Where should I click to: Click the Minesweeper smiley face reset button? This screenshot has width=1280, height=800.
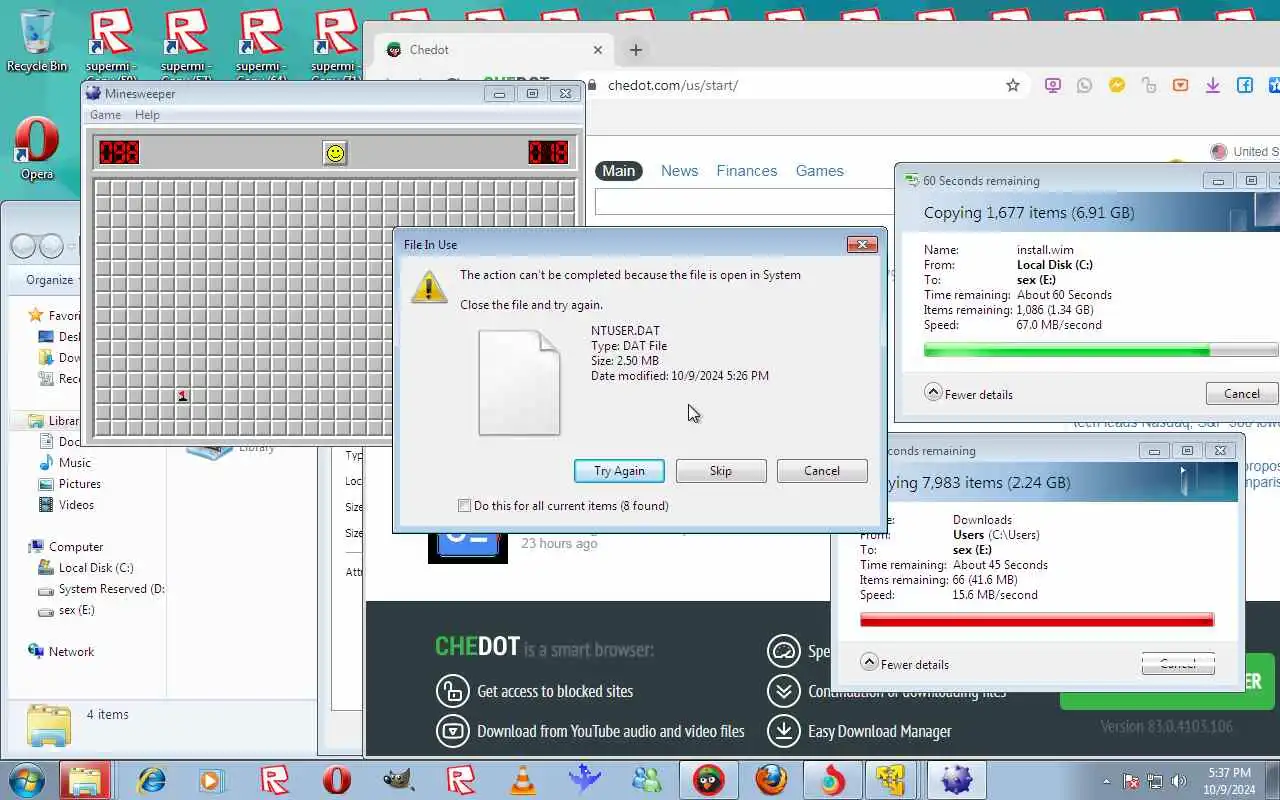click(335, 152)
